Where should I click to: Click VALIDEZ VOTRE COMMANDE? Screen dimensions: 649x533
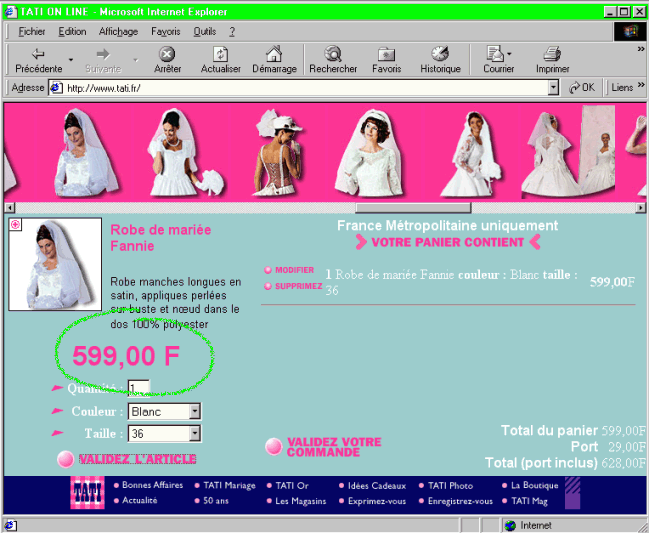(x=334, y=447)
